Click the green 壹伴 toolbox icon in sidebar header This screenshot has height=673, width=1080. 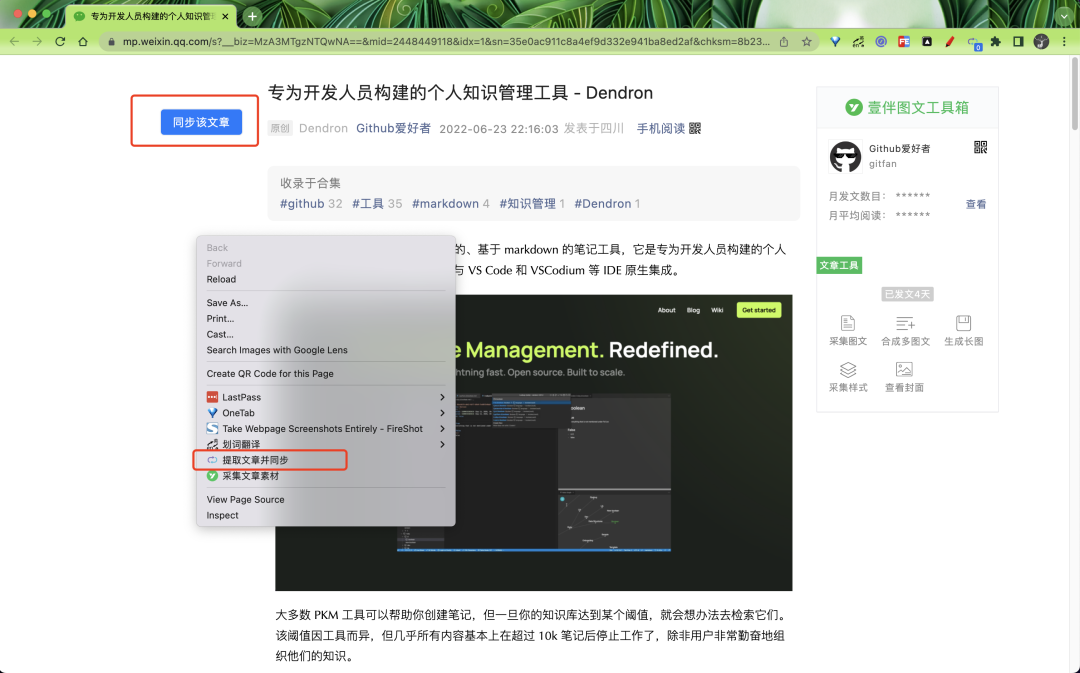tap(853, 106)
